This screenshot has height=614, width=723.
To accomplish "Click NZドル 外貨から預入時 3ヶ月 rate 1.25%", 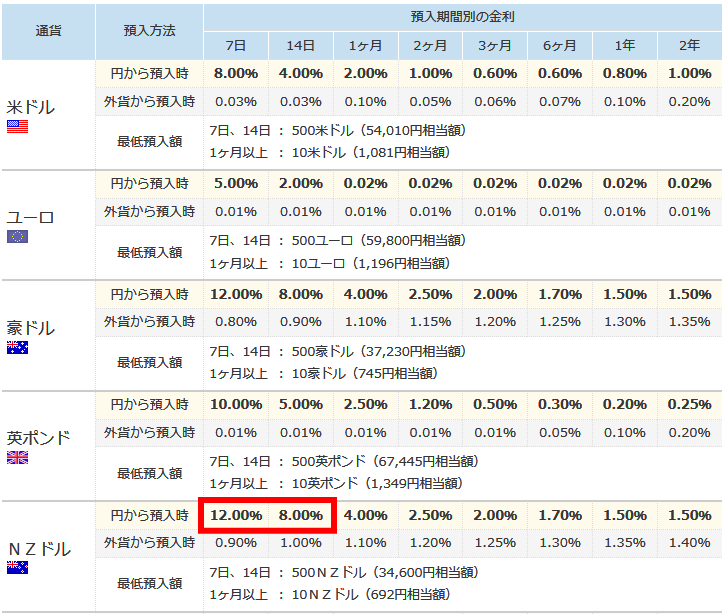I will [495, 543].
